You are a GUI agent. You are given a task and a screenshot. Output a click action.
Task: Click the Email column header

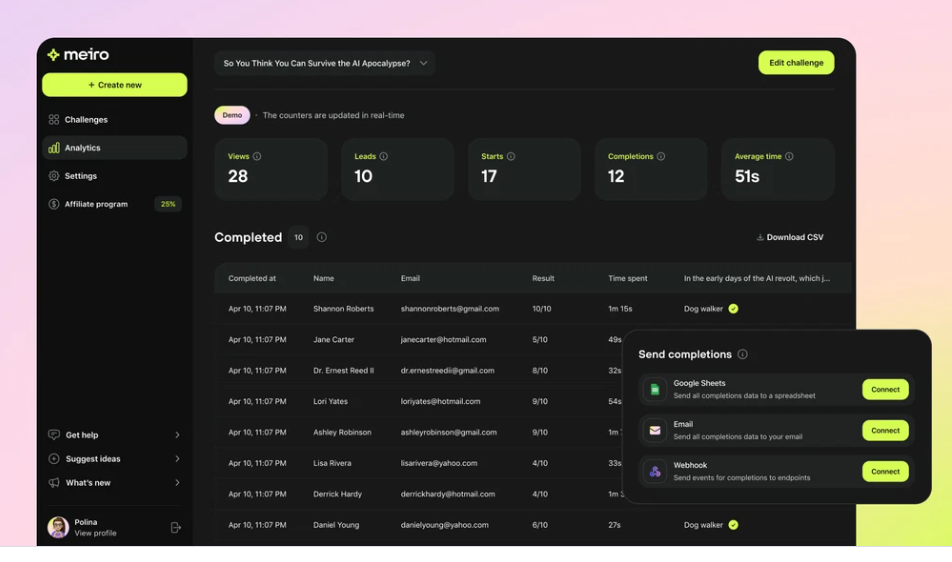point(410,279)
